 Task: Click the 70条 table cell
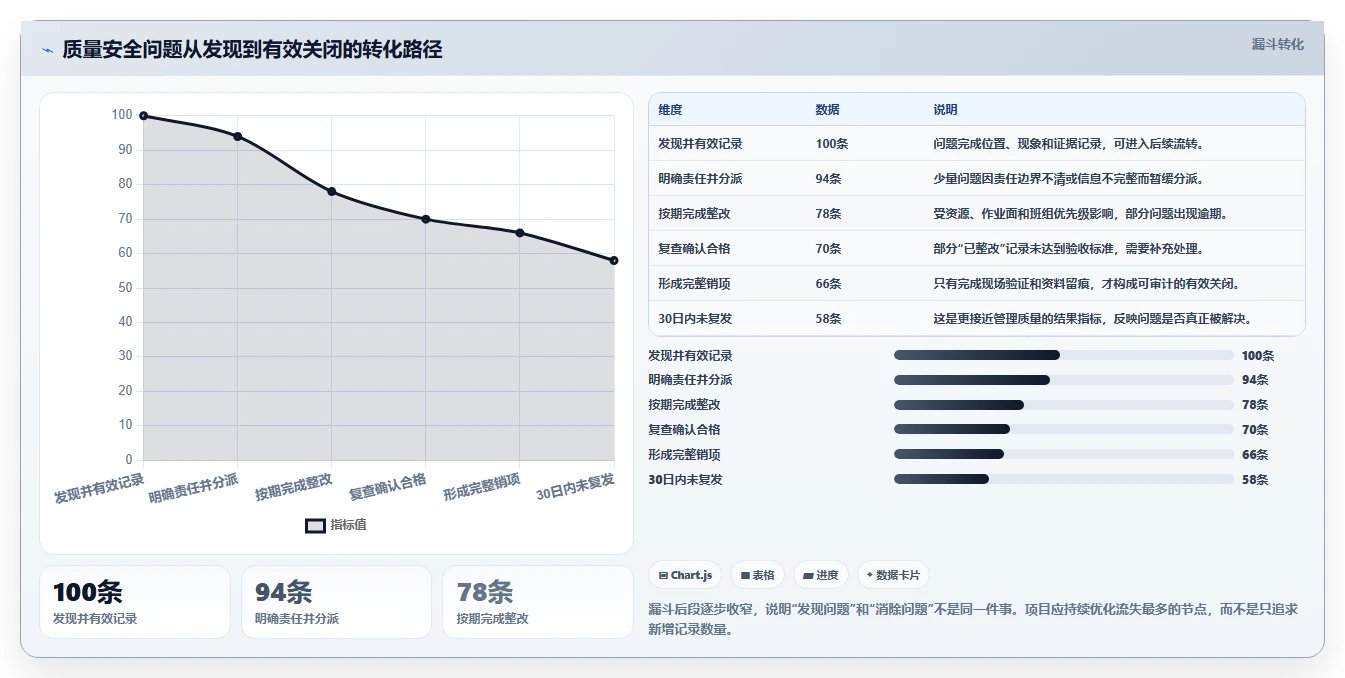tap(828, 249)
